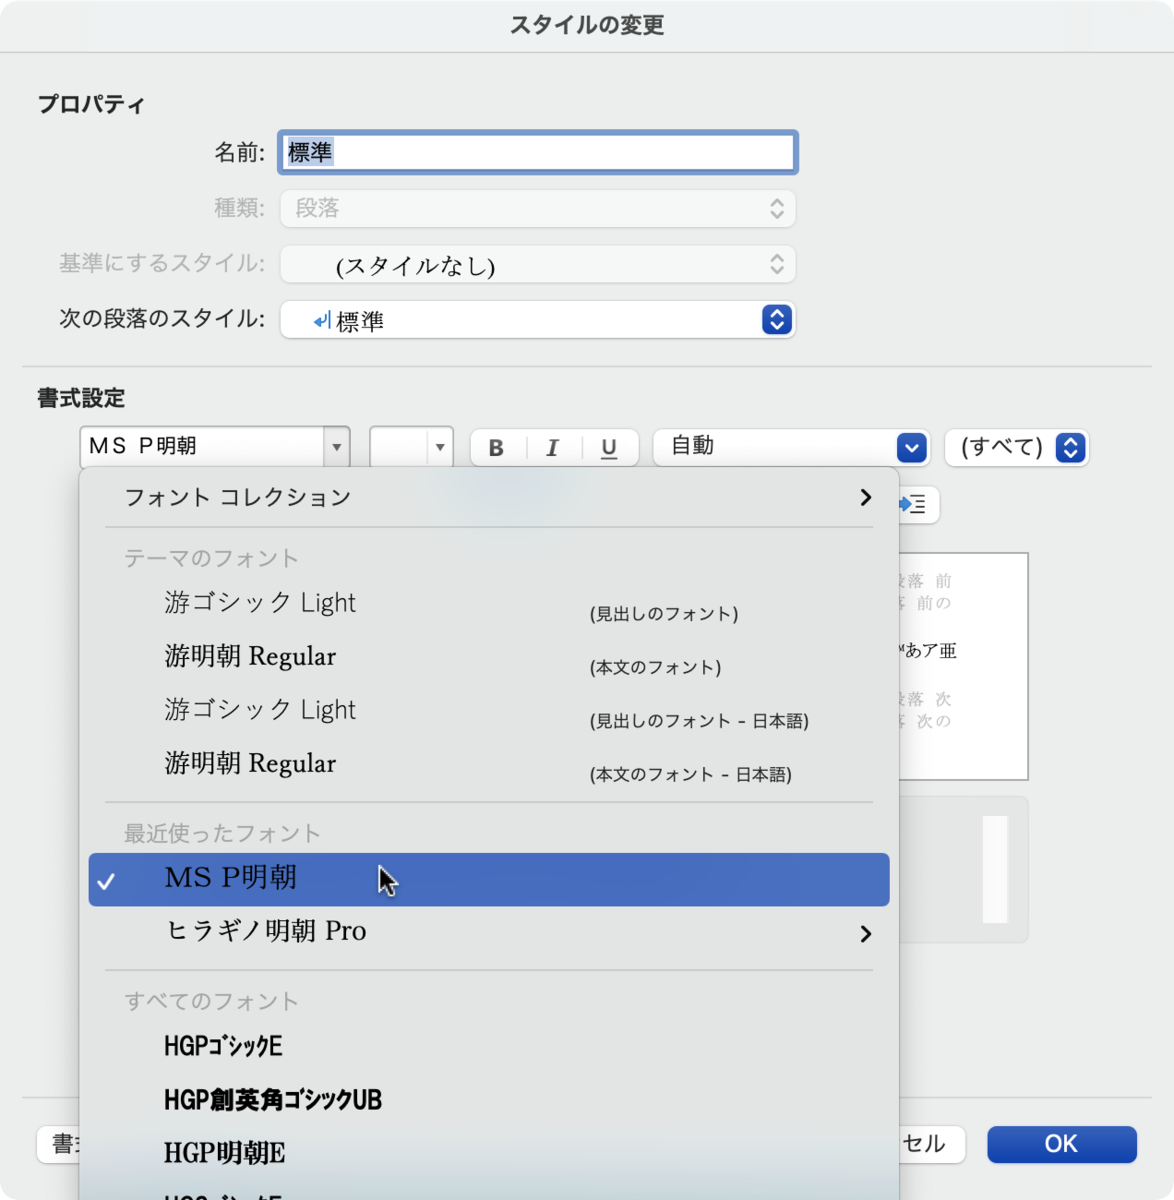Click the 名前 text field
This screenshot has height=1200, width=1174.
coord(538,152)
